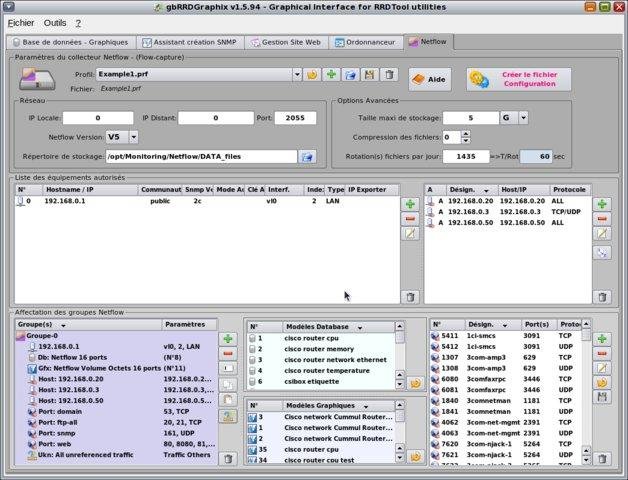
Task: Open a profile file with folder icon
Action: click(350, 75)
